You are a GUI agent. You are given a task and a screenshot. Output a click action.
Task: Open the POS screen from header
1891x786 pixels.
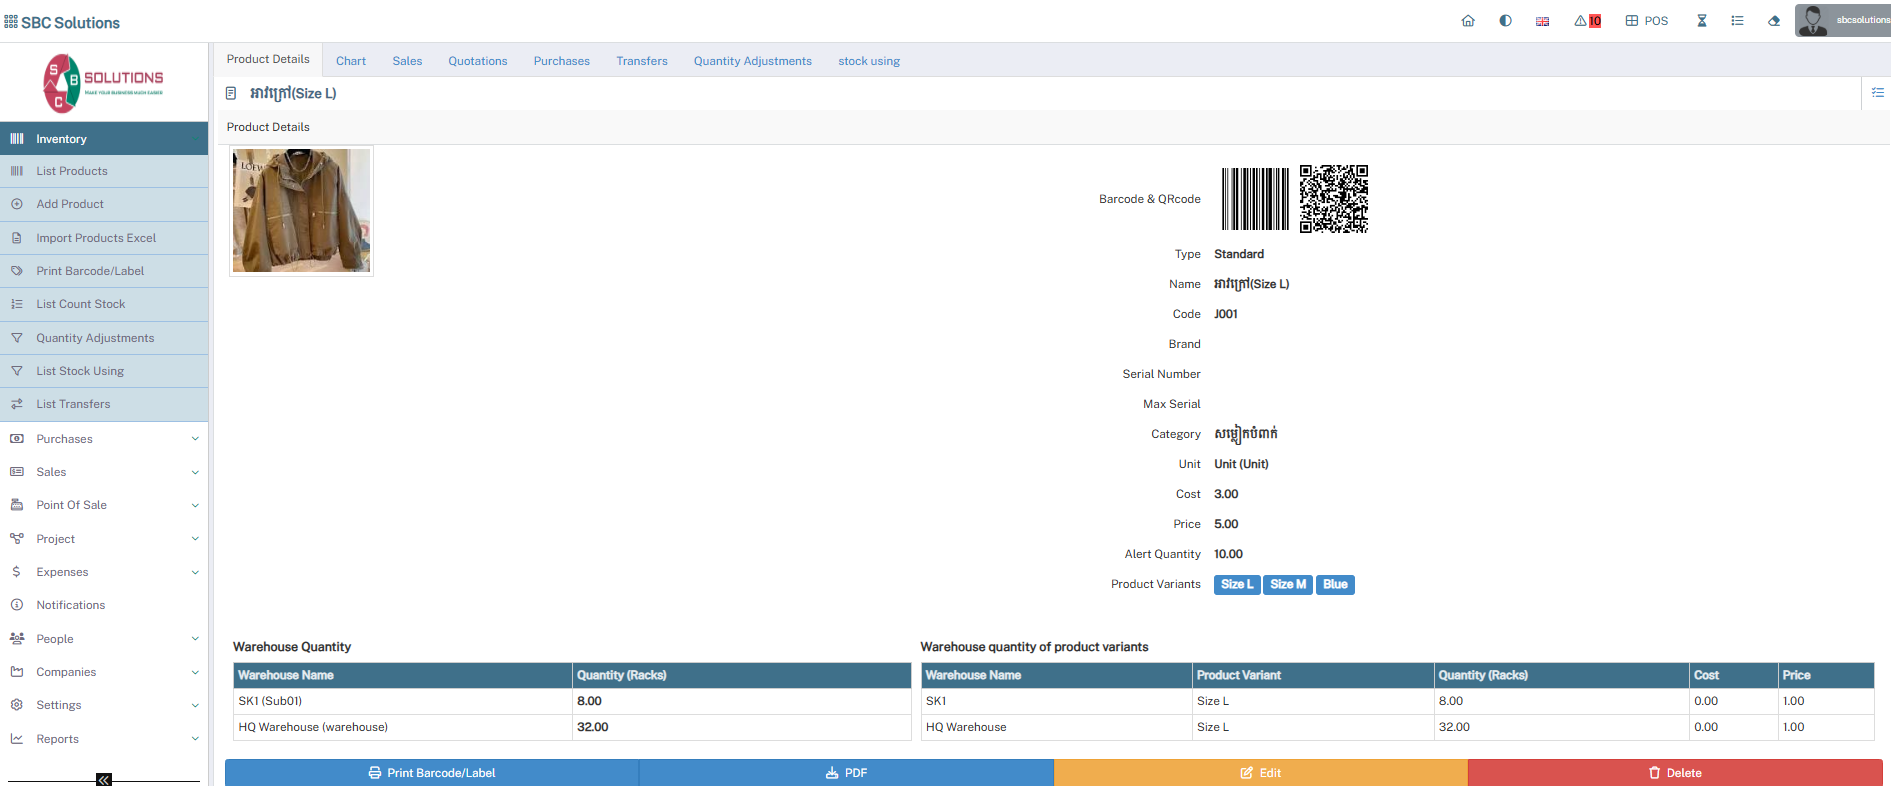click(1646, 21)
